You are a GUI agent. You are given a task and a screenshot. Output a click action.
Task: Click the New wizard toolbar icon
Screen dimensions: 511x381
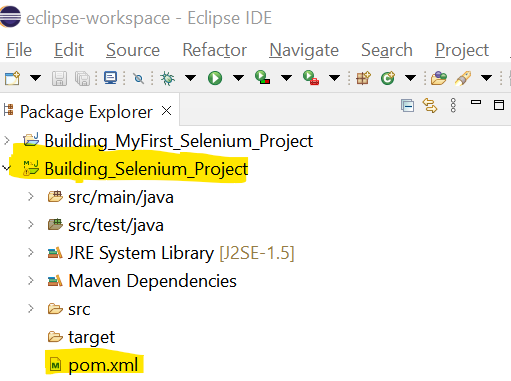point(12,78)
